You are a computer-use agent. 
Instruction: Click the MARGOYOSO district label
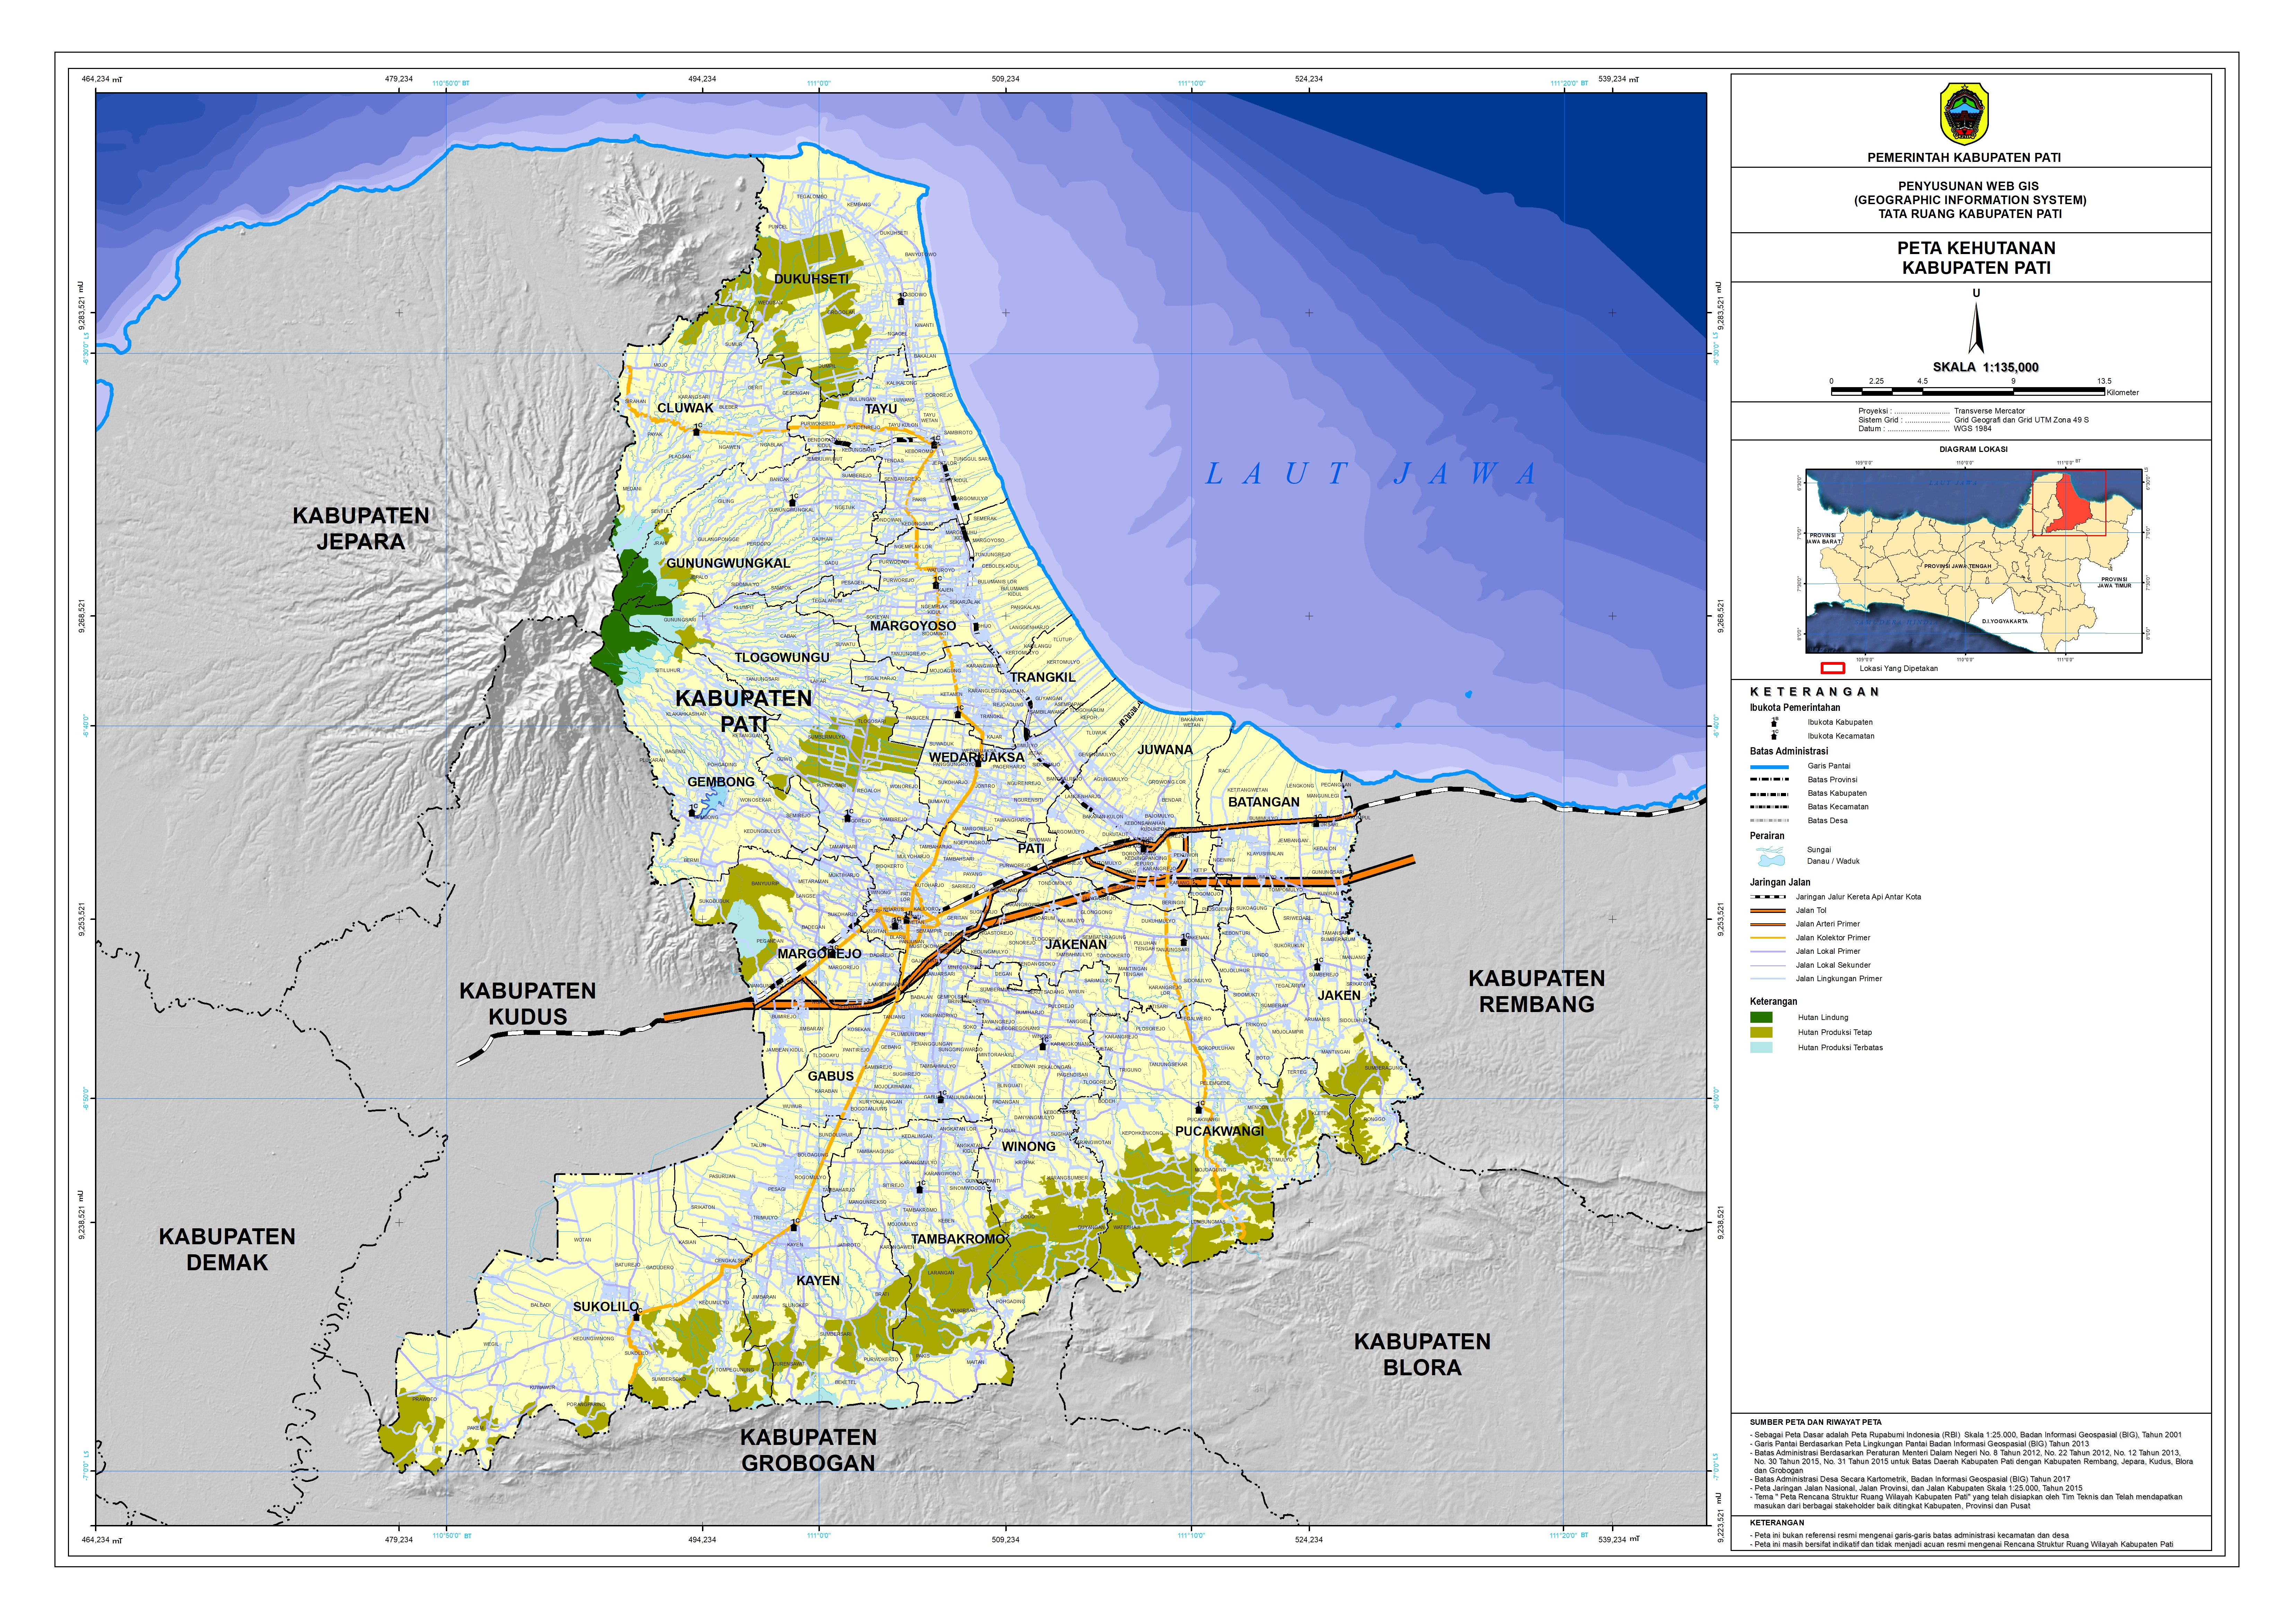[913, 626]
